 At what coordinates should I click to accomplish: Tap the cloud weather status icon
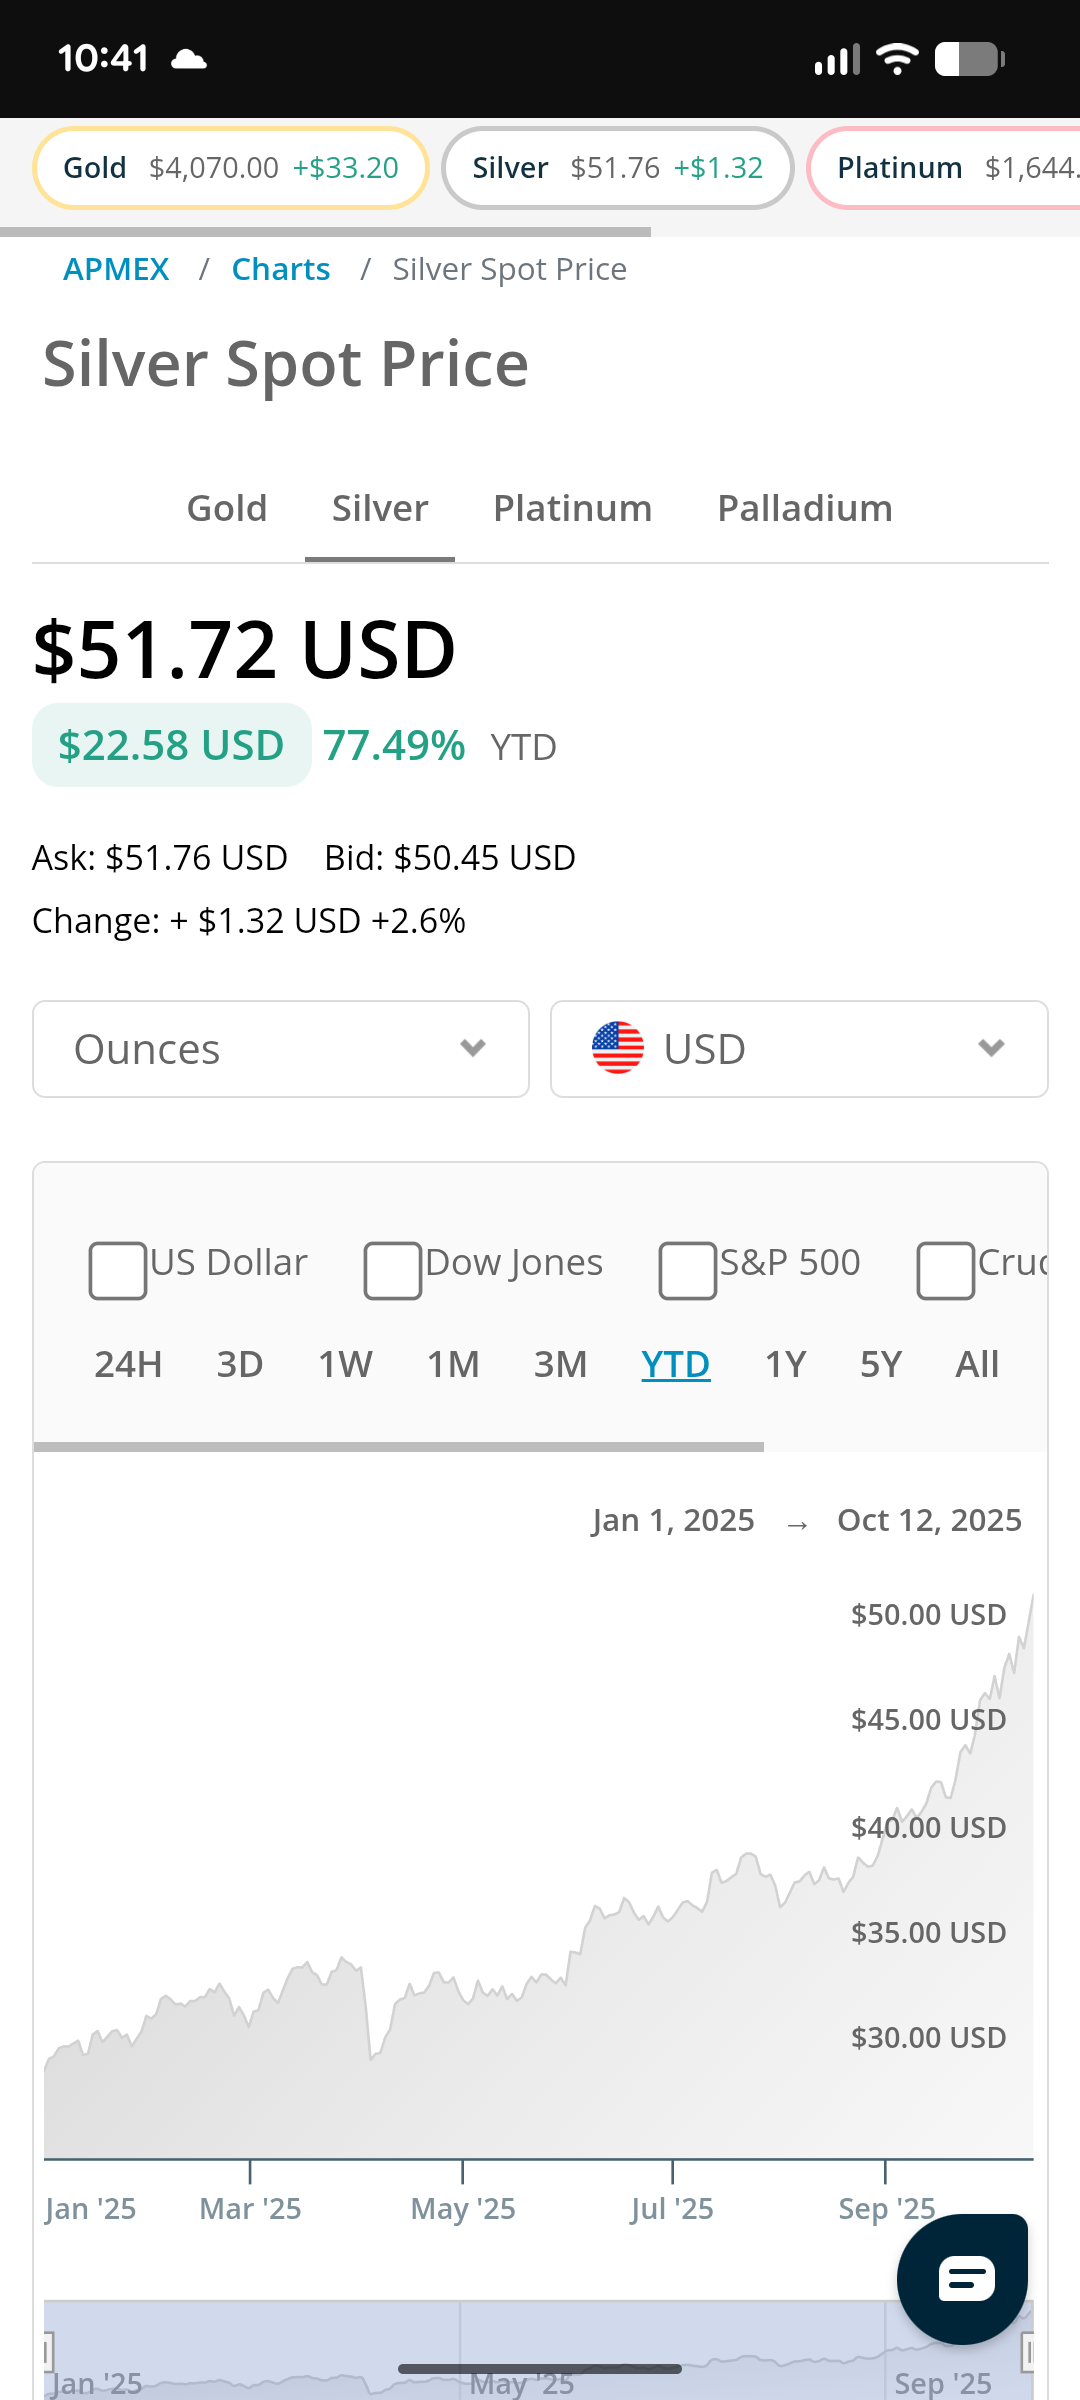[188, 60]
